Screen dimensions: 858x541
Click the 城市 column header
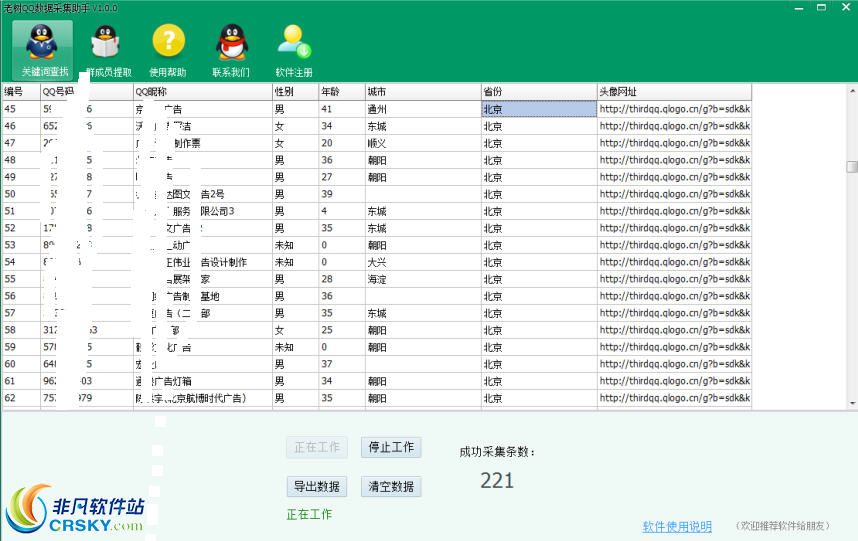[x=423, y=91]
